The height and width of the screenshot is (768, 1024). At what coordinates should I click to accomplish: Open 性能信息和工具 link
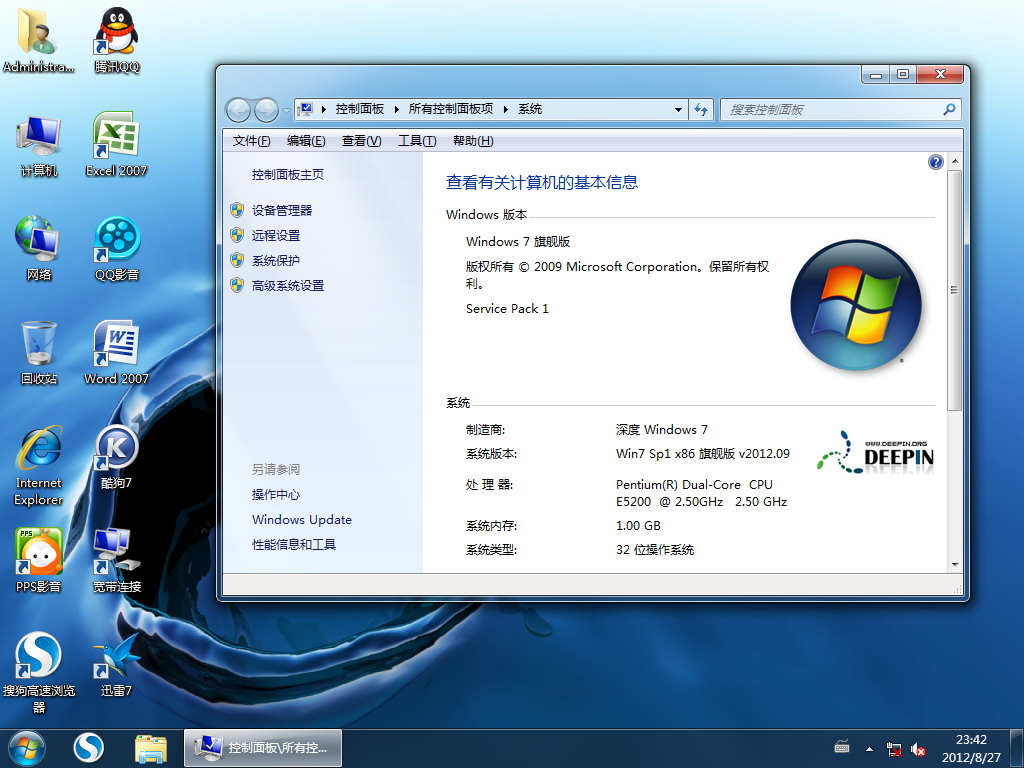pyautogui.click(x=294, y=545)
